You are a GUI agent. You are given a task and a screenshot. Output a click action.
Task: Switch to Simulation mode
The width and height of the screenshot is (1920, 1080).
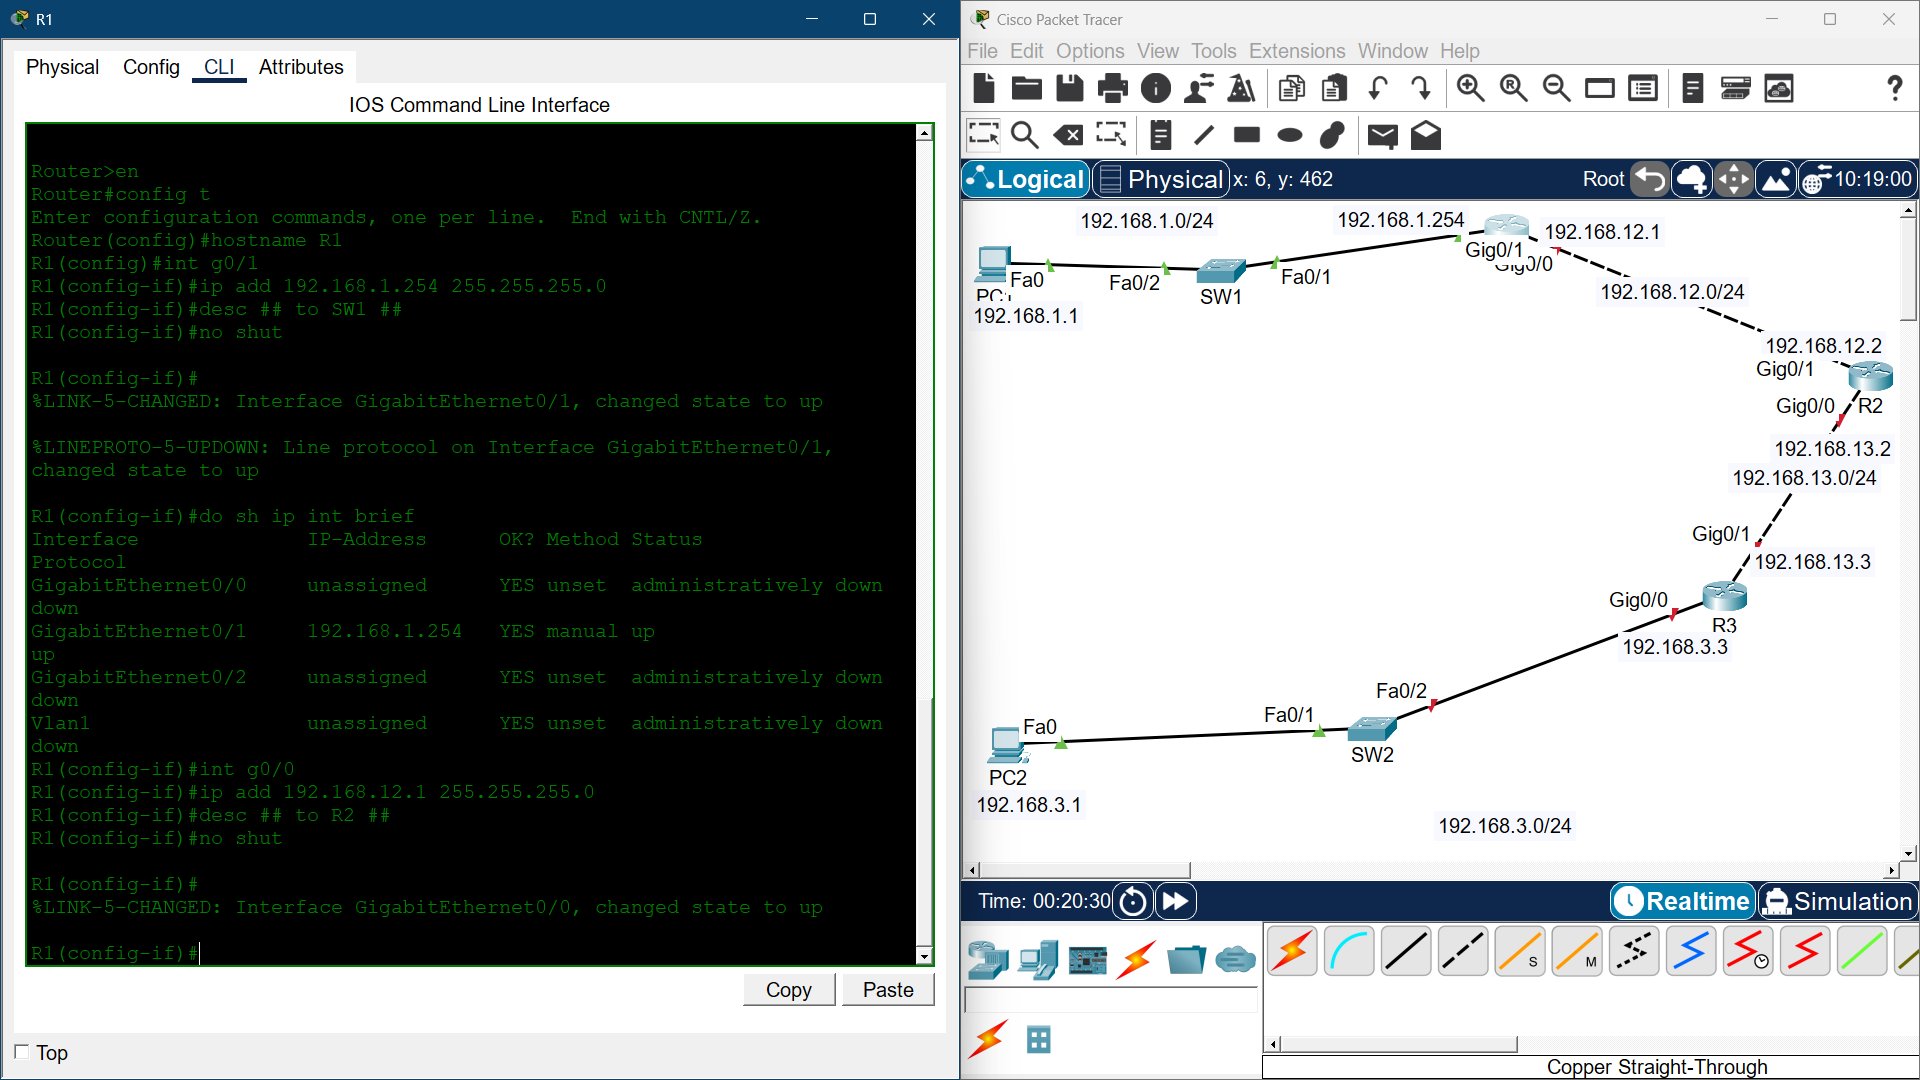click(x=1838, y=902)
